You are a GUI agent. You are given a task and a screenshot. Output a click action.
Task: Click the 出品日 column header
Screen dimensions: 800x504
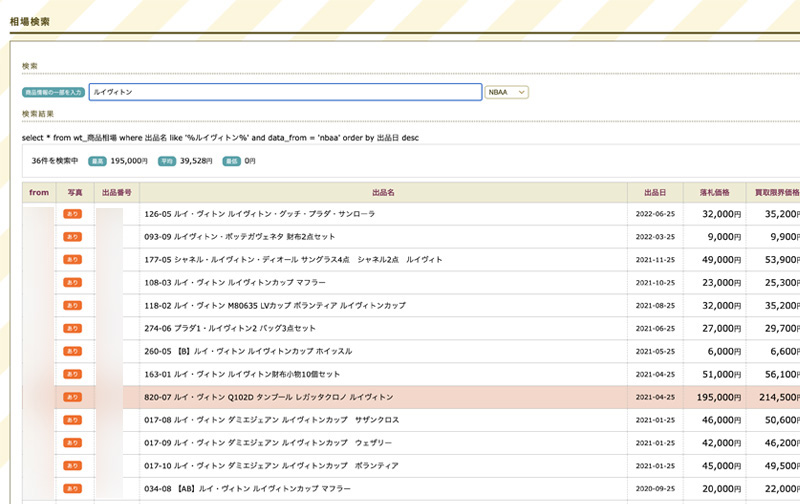pos(655,192)
